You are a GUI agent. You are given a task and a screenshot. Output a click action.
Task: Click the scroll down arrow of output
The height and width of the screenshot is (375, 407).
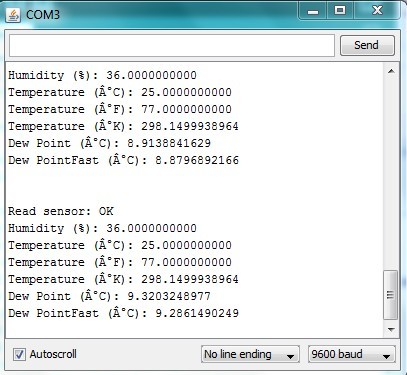[x=391, y=329]
